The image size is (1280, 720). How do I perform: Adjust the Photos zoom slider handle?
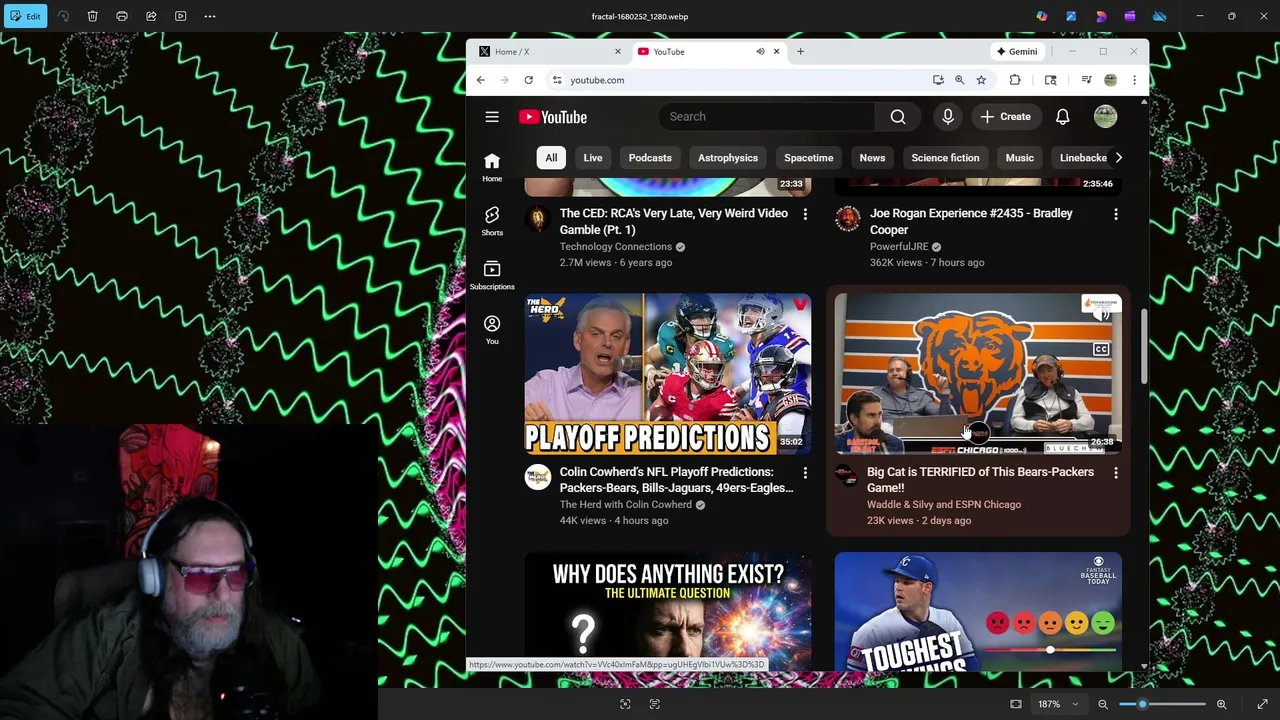coord(1142,704)
